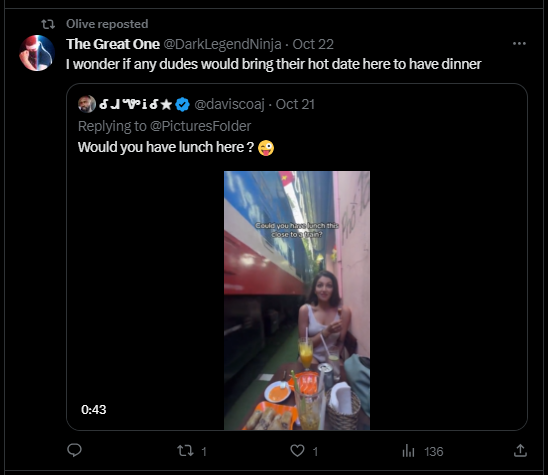Open the @daviscoaj handle
548x475 pixels.
coord(229,104)
